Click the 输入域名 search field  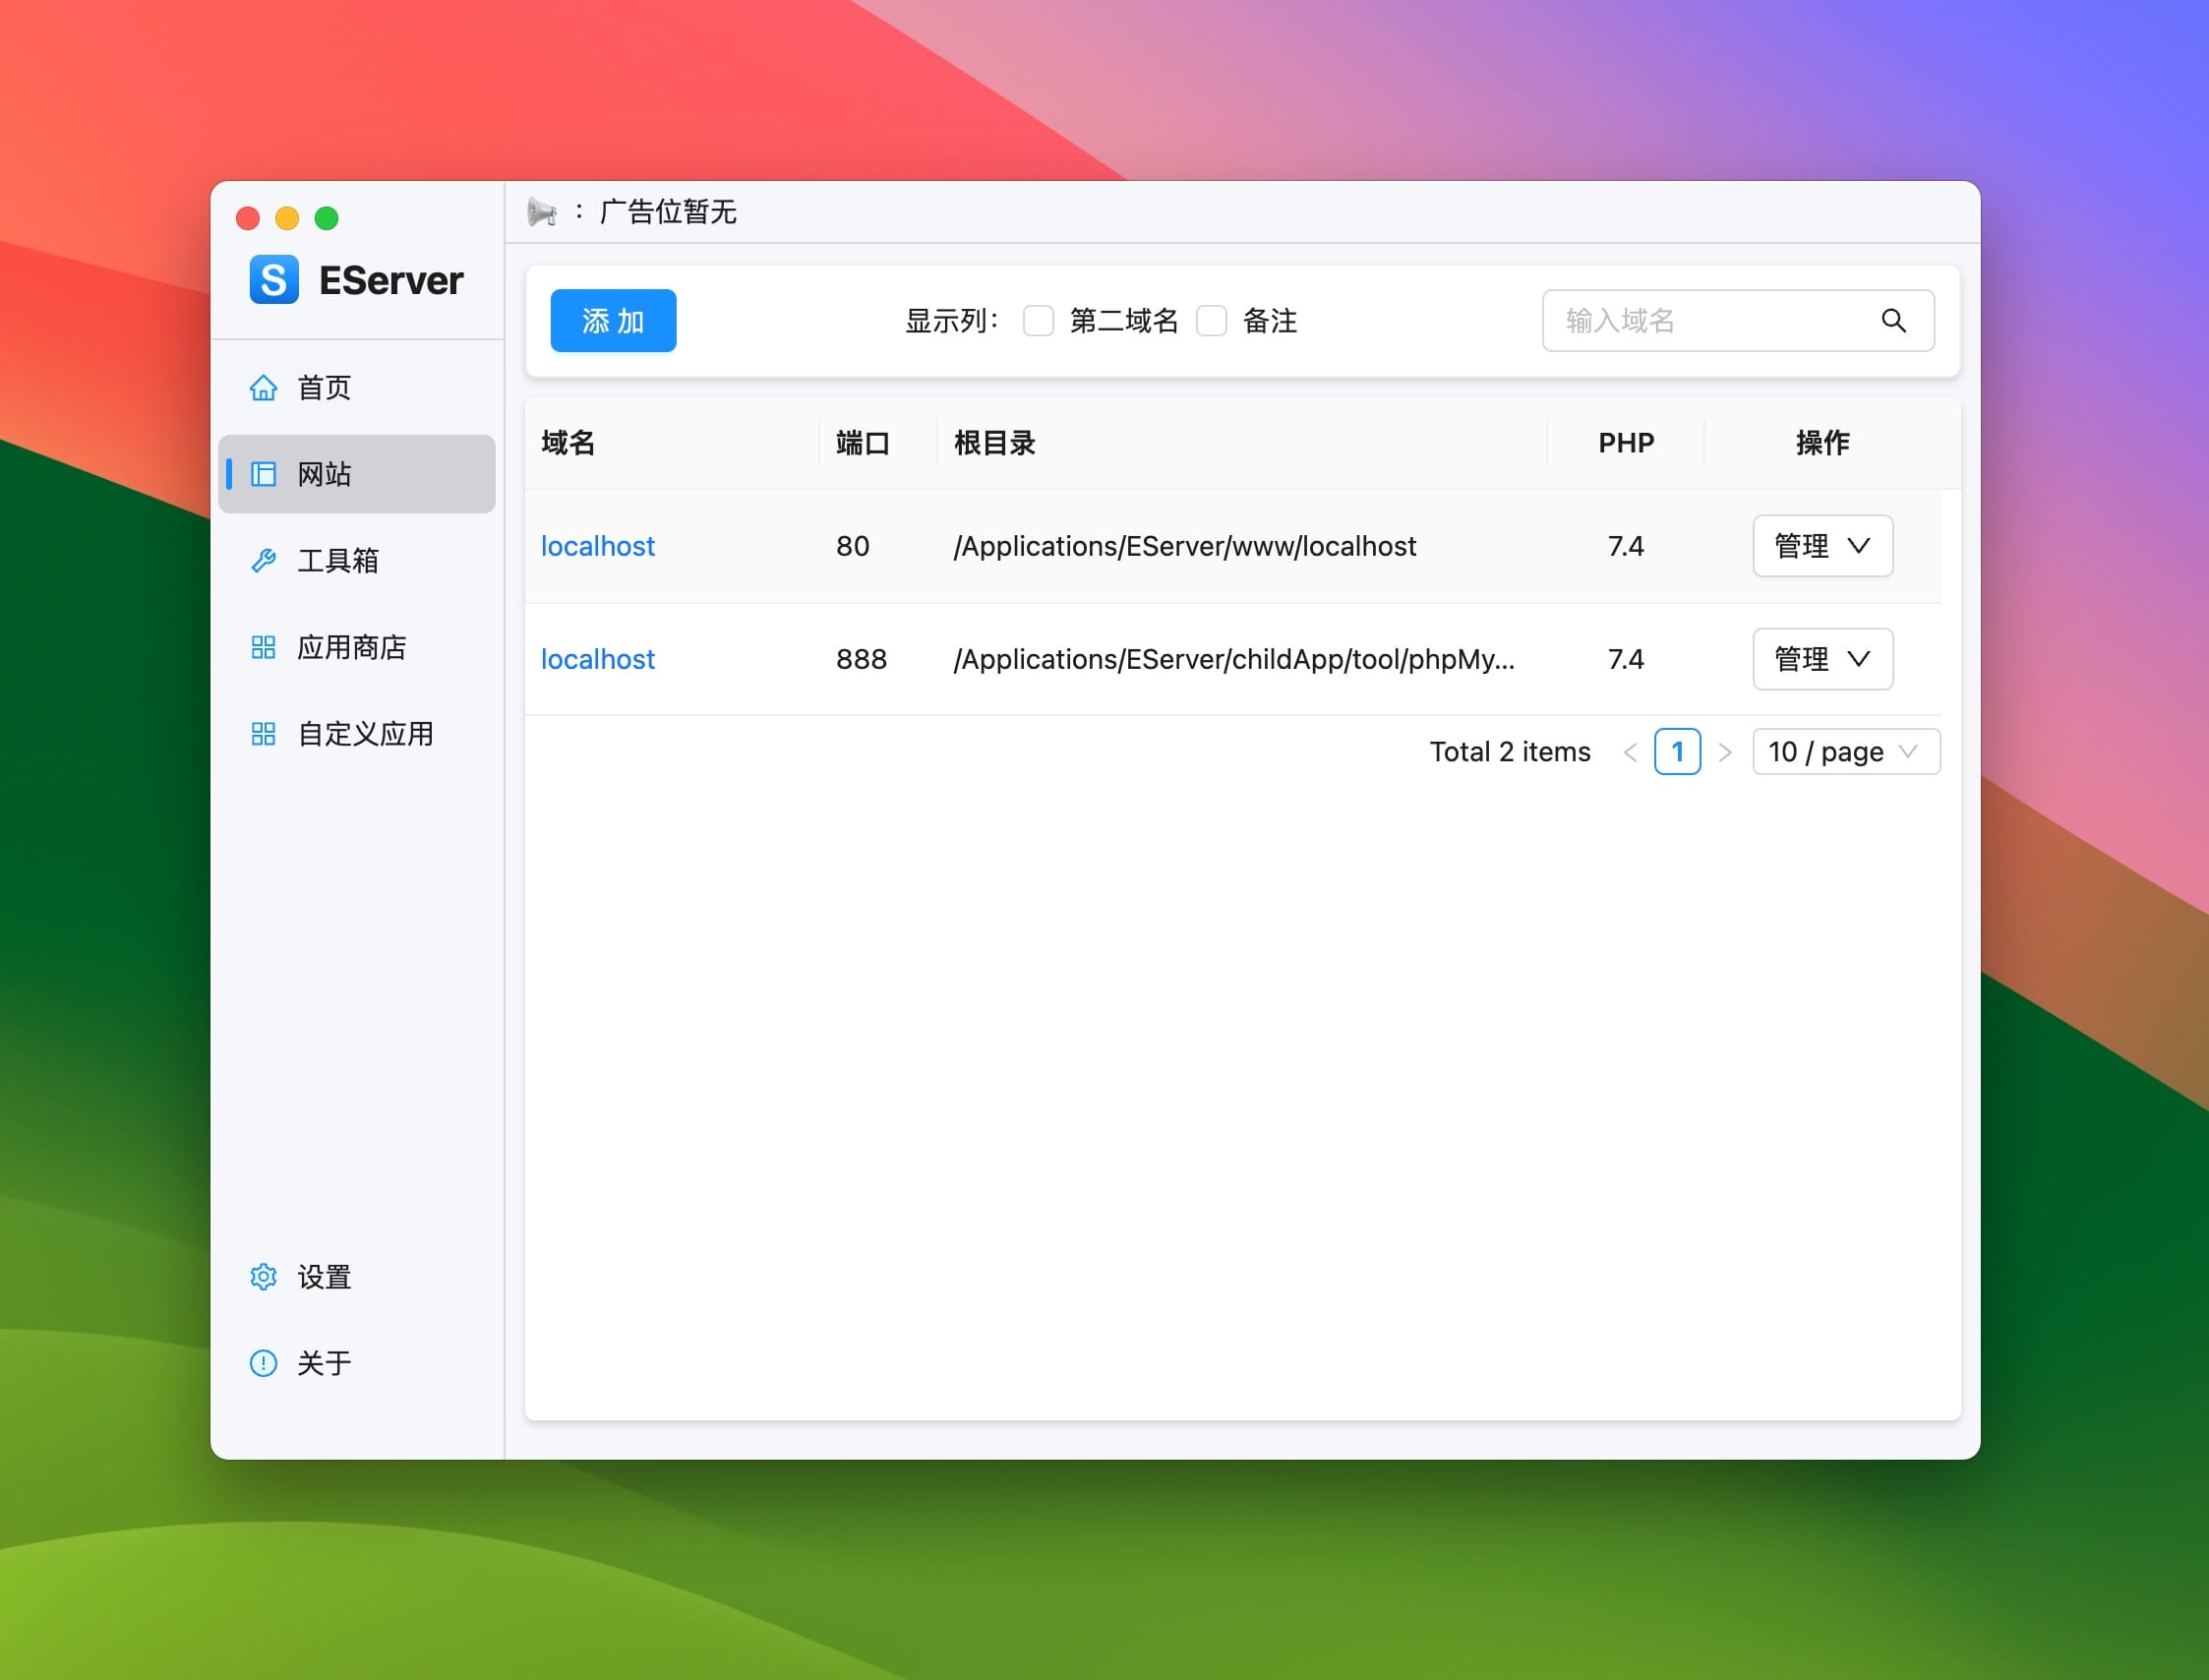pyautogui.click(x=1738, y=321)
